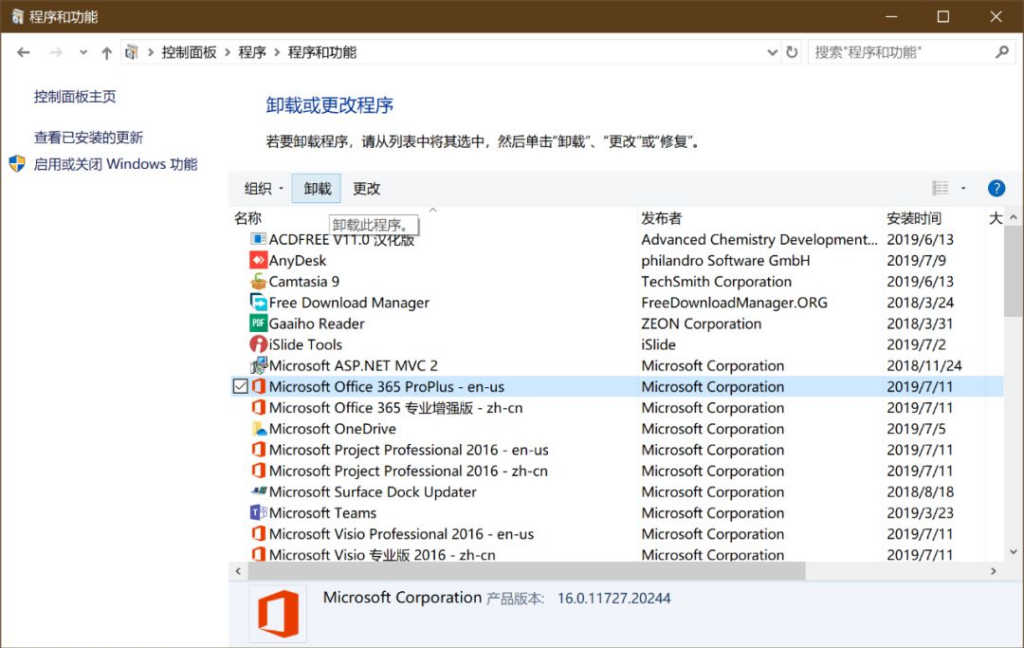The width and height of the screenshot is (1024, 648).
Task: Click the AnyDesk red icon
Action: tap(259, 260)
